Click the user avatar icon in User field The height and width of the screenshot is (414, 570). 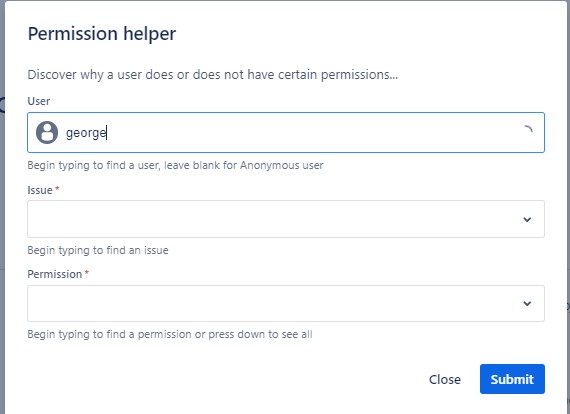[47, 133]
